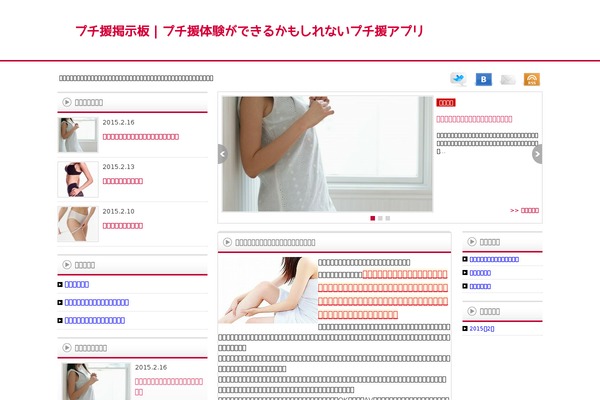This screenshot has width=600, height=400.
Task: Open the 2015.2.16 post thumbnail in top list
Action: [78, 135]
